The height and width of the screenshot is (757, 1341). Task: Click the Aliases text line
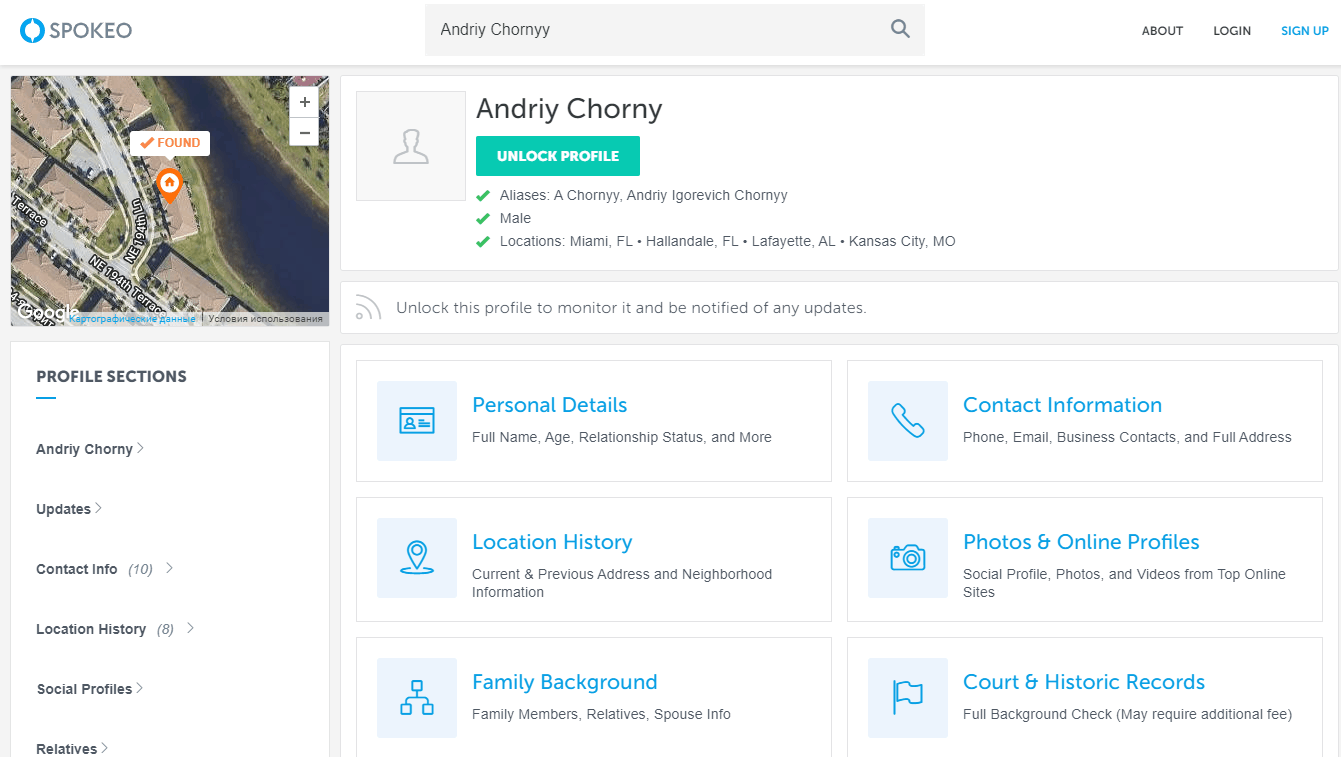(x=643, y=195)
